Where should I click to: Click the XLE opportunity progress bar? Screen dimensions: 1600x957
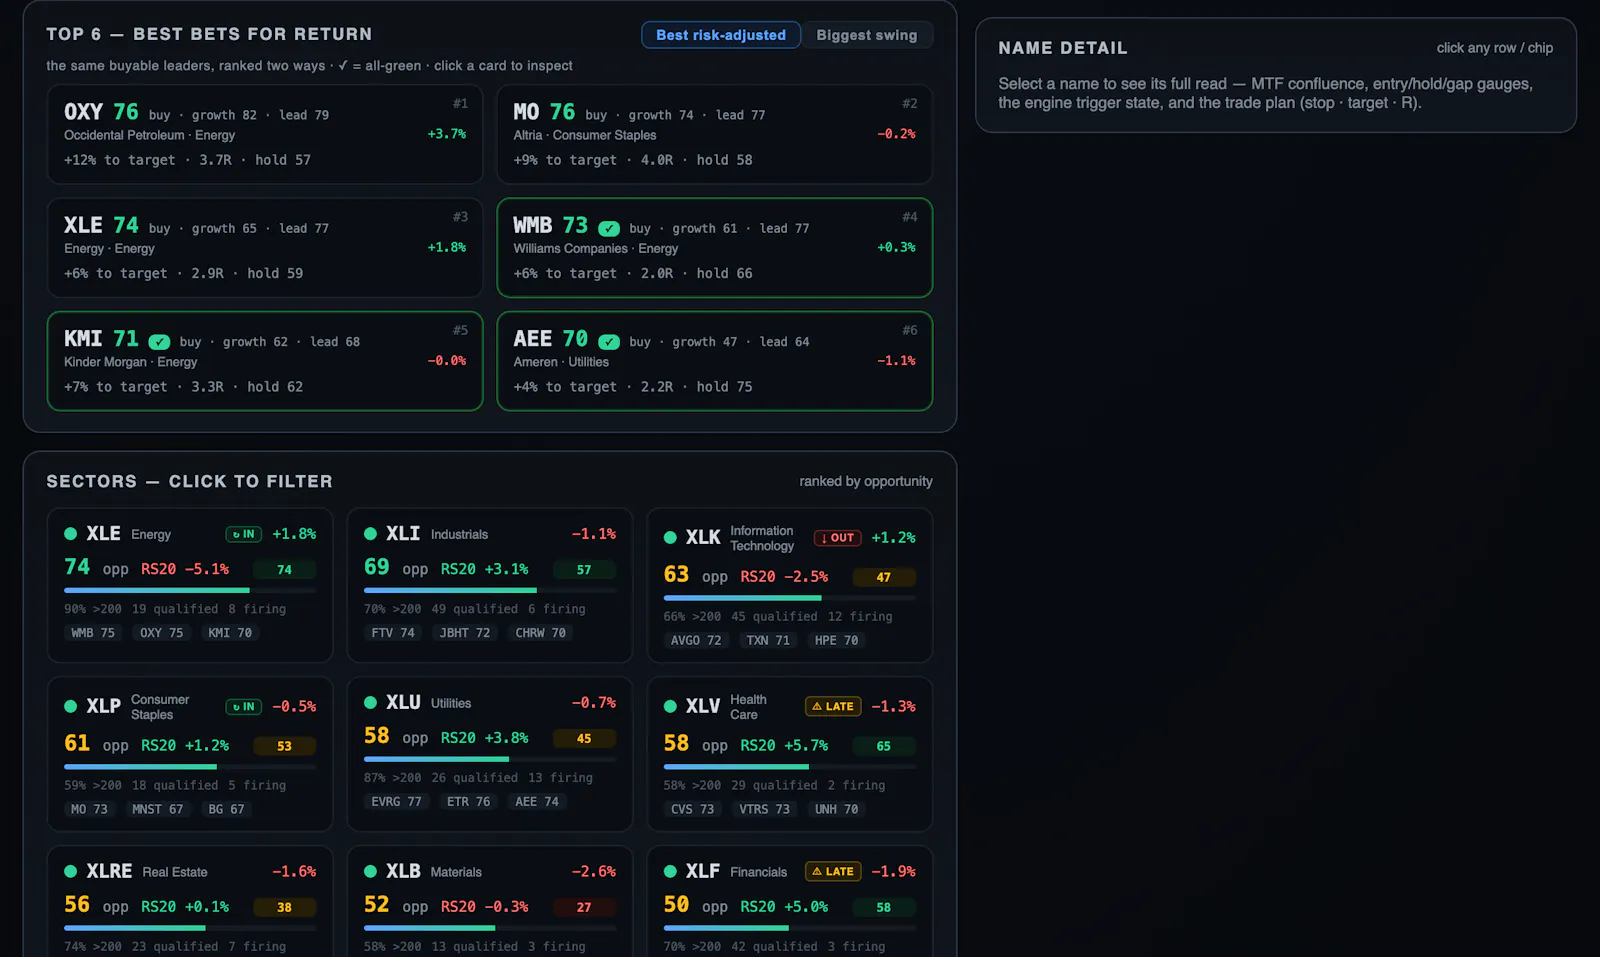[x=190, y=591]
